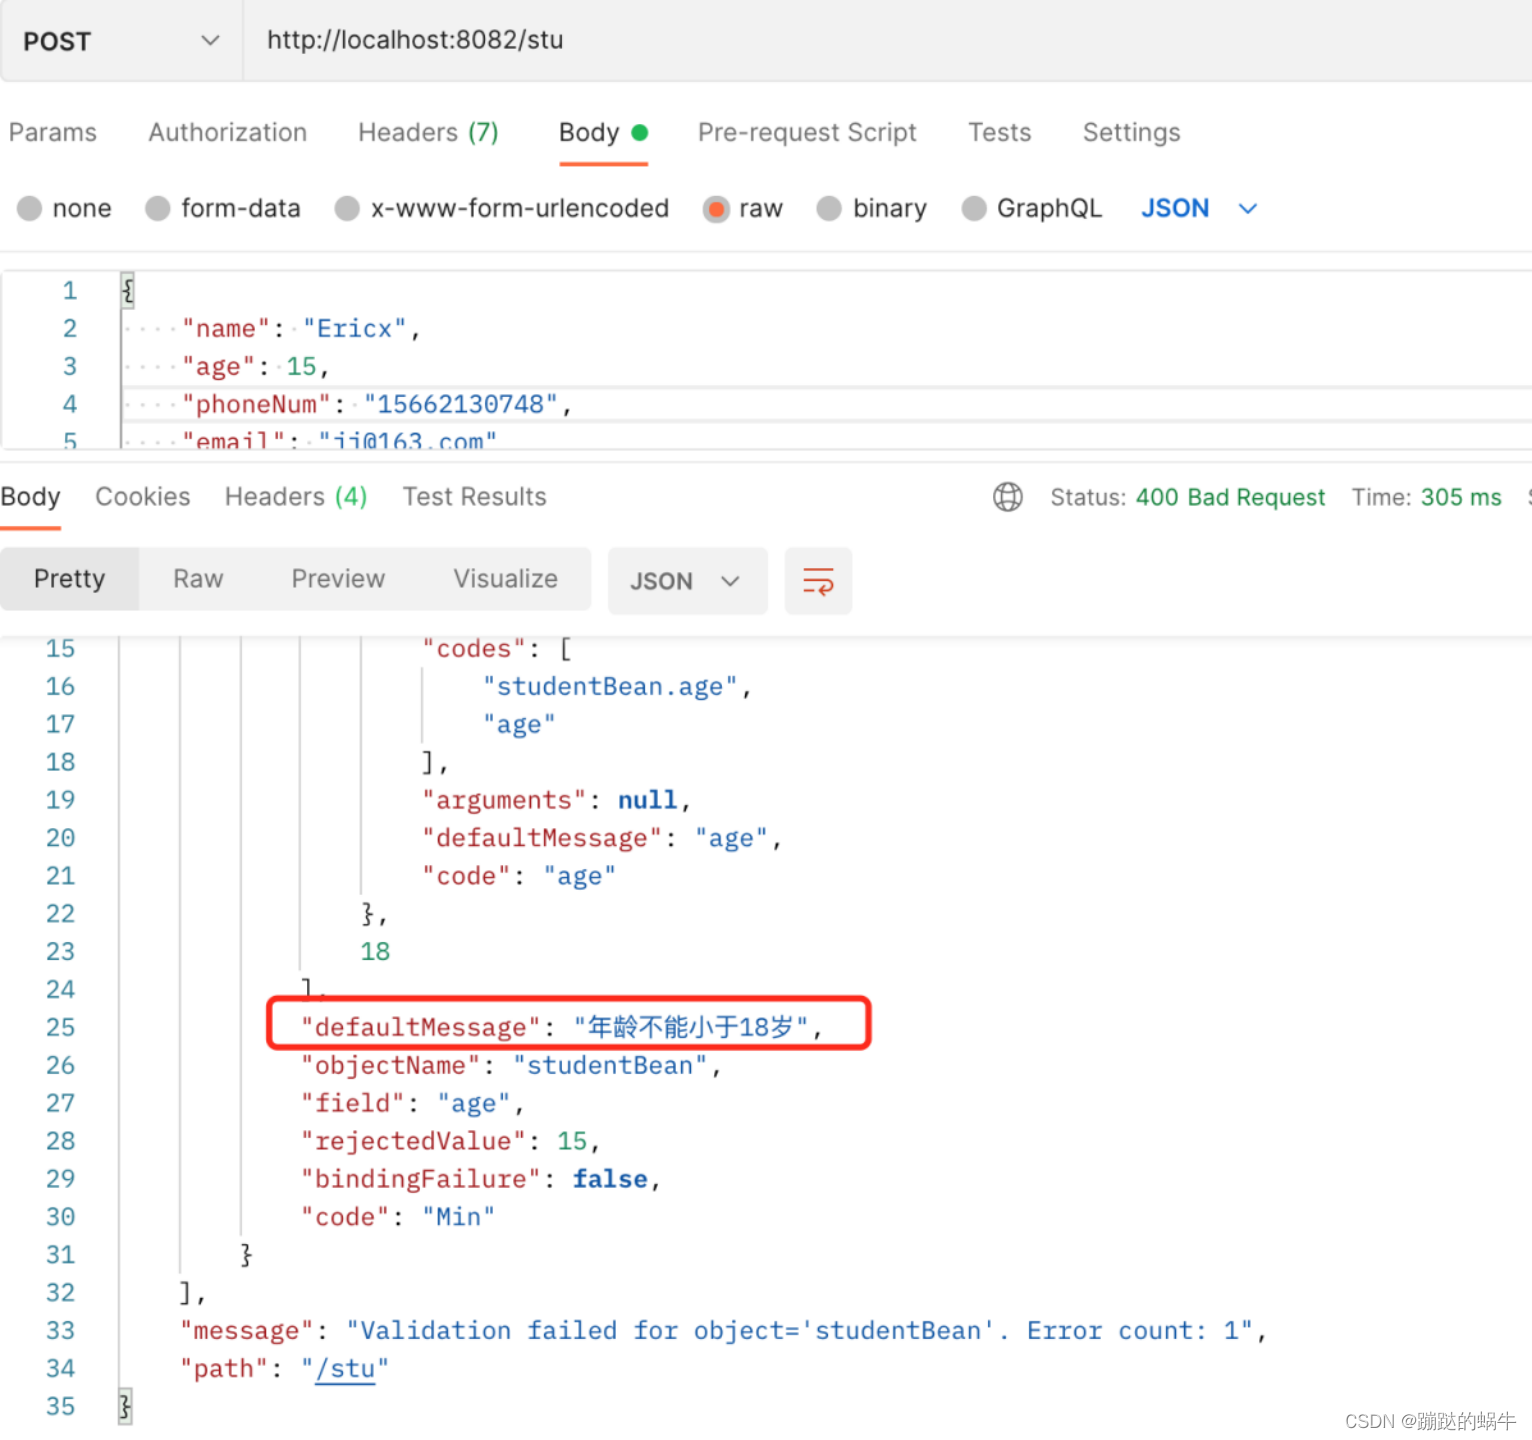The width and height of the screenshot is (1532, 1440).
Task: Open the /stu path link
Action: (345, 1369)
